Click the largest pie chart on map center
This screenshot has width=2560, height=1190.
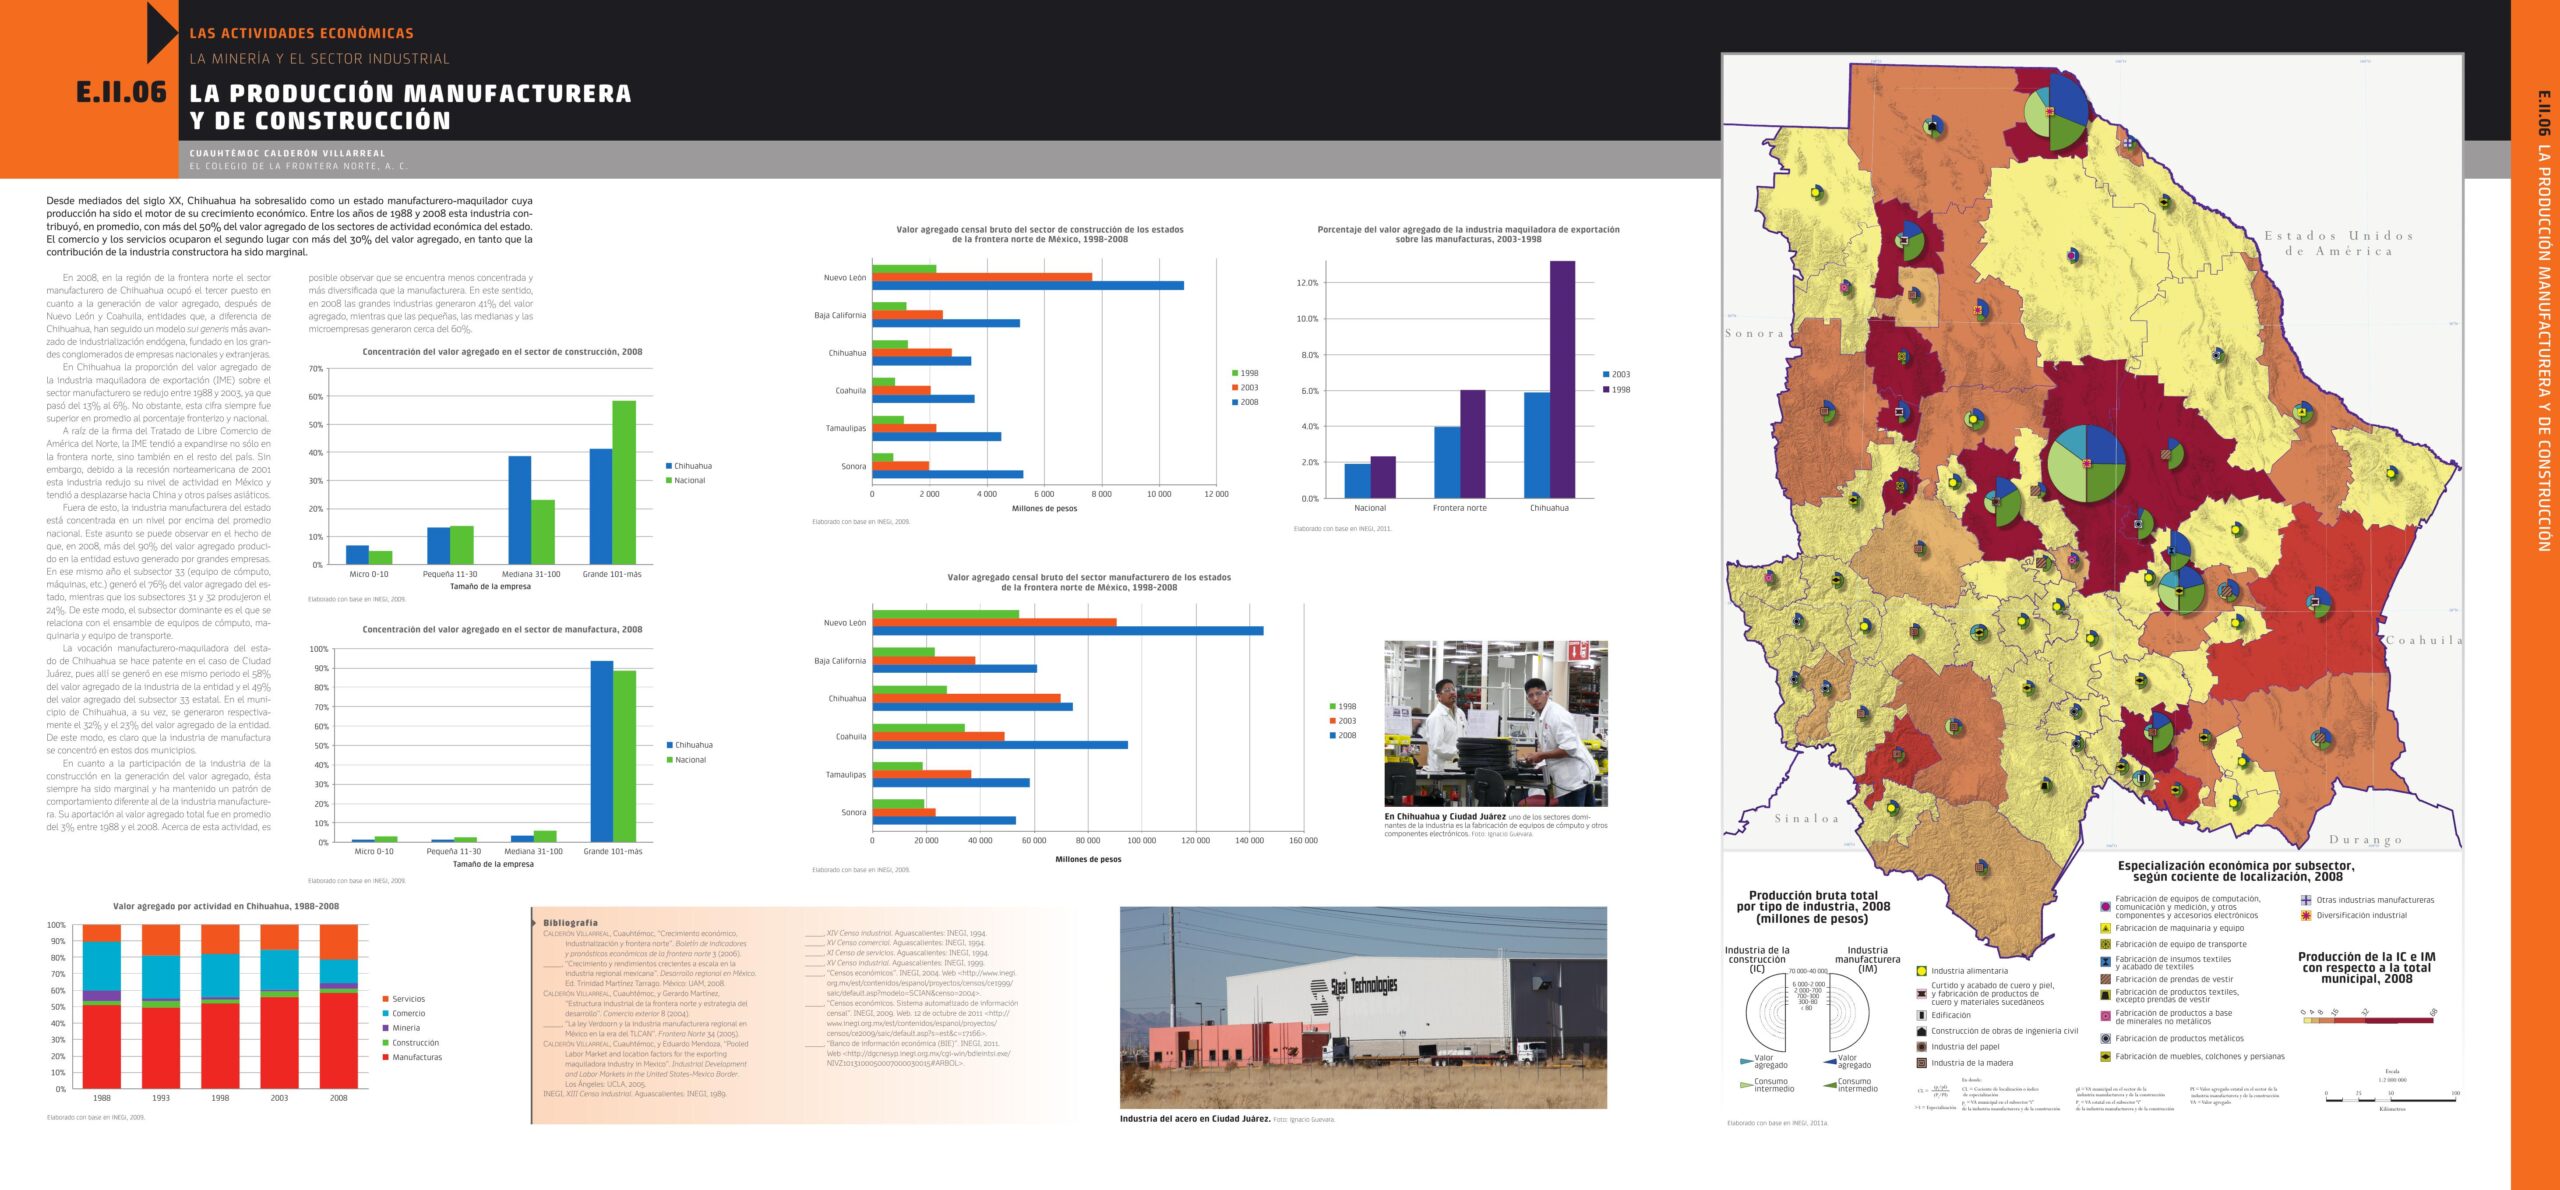pyautogui.click(x=2086, y=463)
